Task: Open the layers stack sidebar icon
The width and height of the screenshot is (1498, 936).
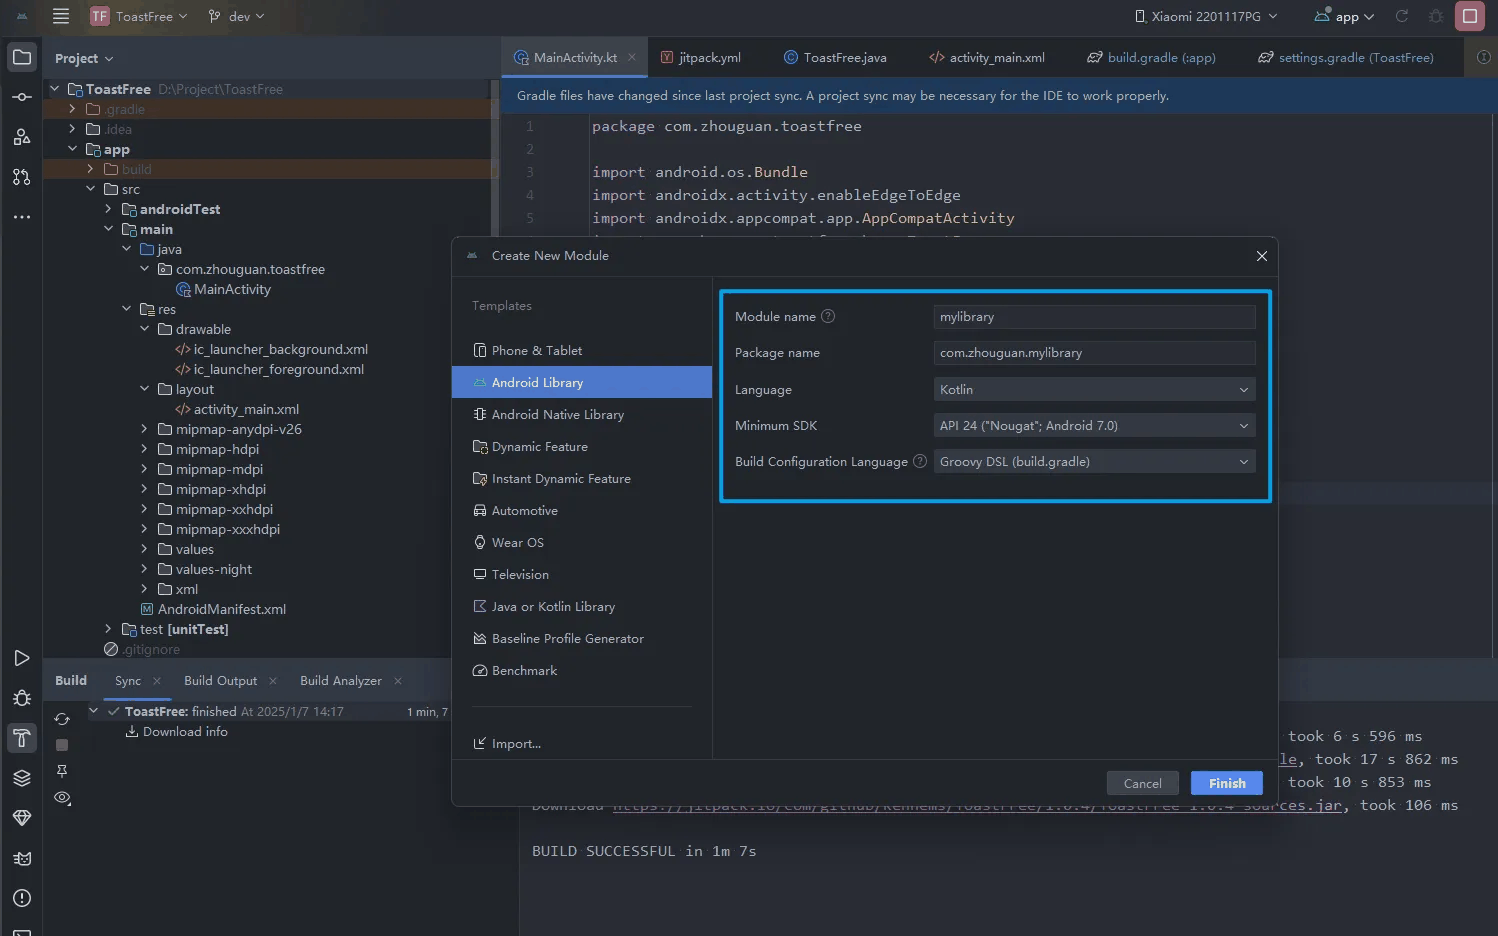Action: [22, 778]
